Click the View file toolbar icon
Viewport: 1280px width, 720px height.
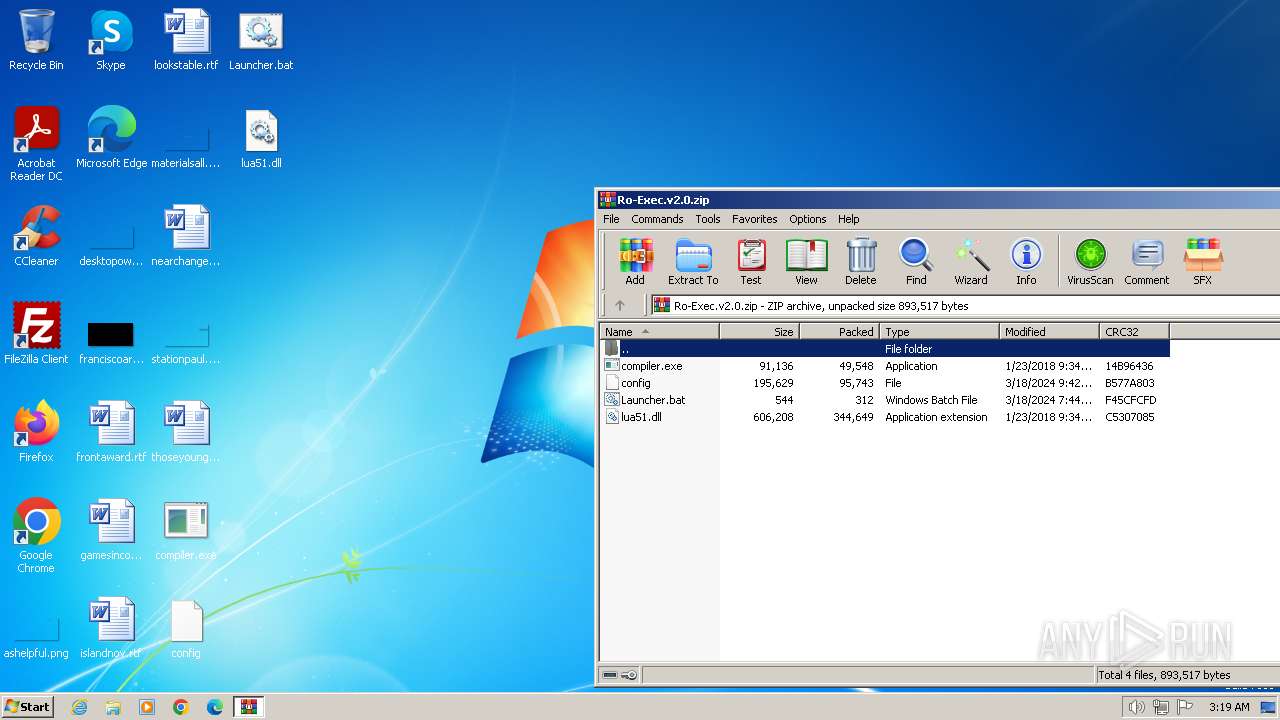pyautogui.click(x=806, y=262)
